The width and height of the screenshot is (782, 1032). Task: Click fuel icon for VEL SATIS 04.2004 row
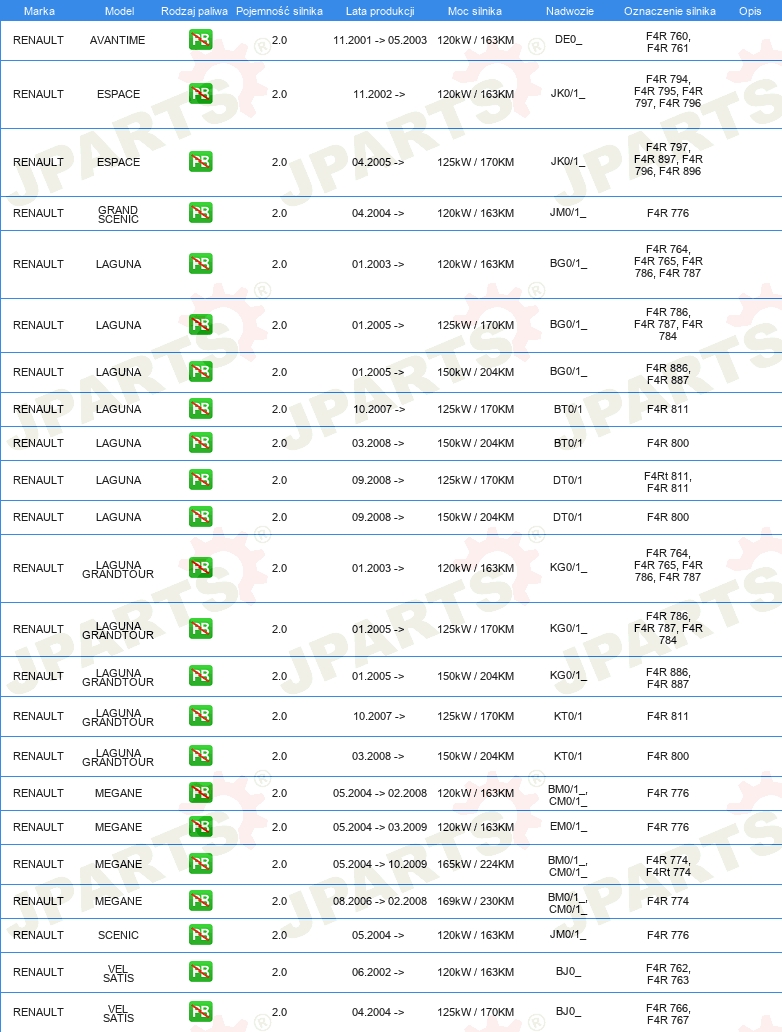(201, 1012)
